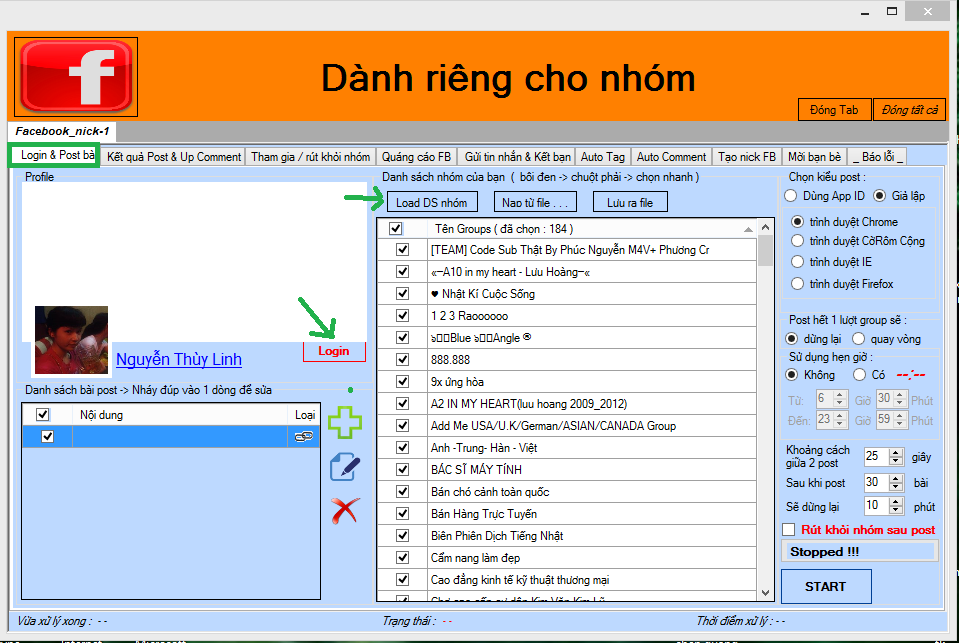Select the Add Me USA/U.K/German group row
Screen dimensions: 959x643
[x=567, y=425]
